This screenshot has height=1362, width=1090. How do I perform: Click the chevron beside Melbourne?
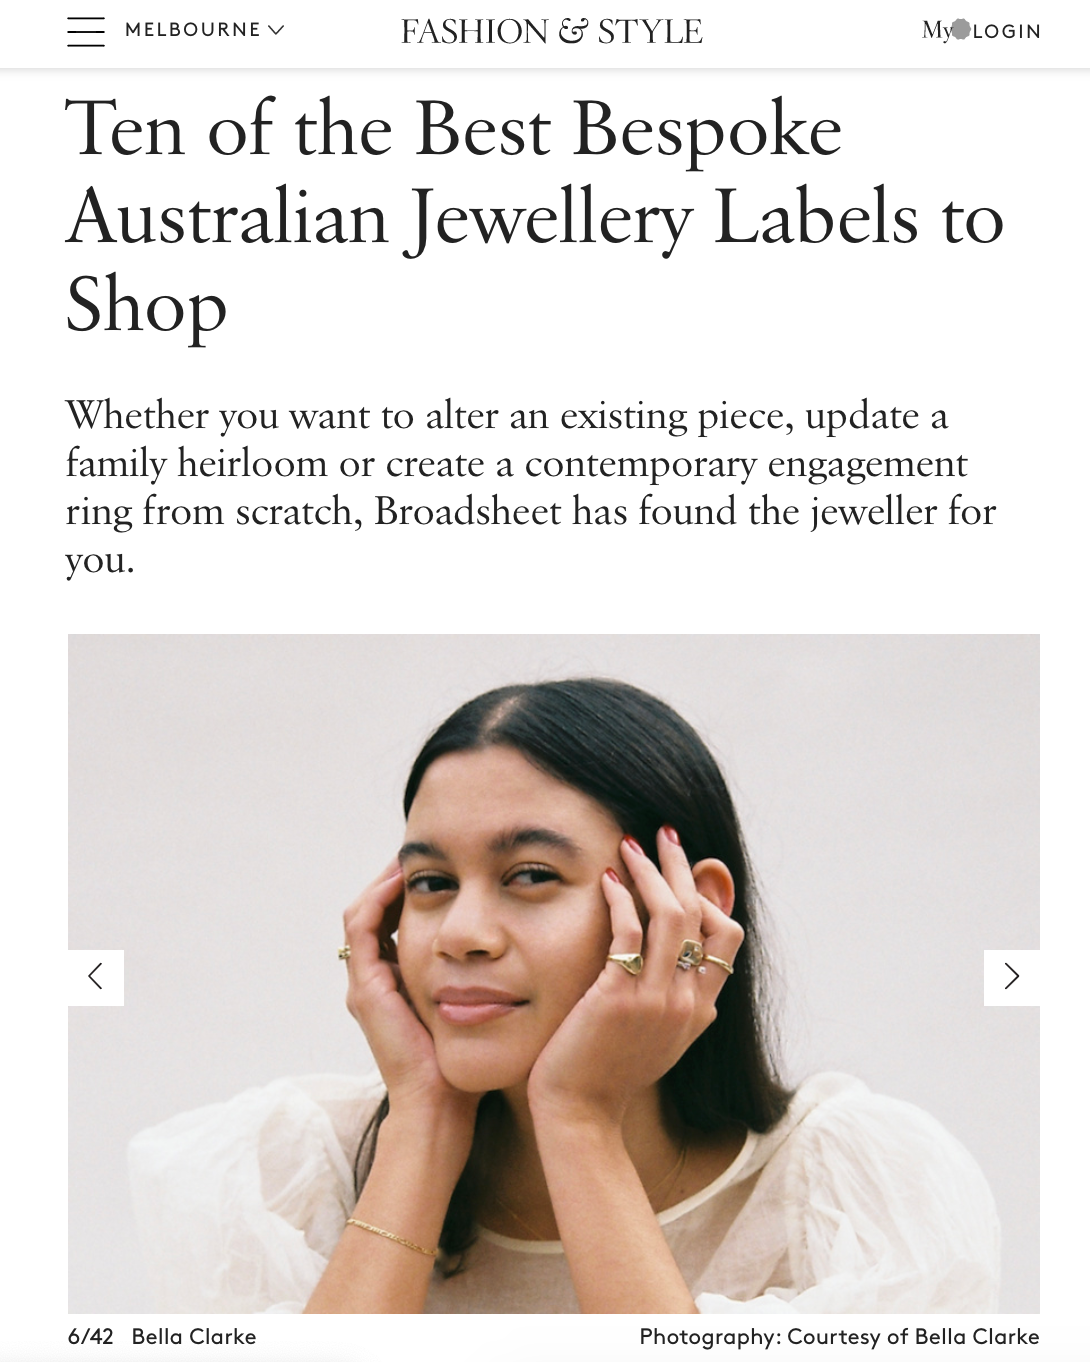(276, 30)
